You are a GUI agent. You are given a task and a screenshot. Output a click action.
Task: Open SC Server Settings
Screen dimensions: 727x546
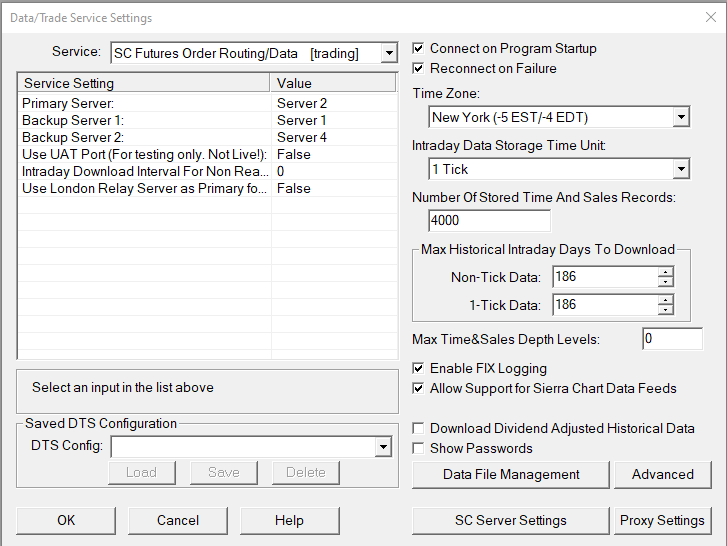pyautogui.click(x=510, y=521)
